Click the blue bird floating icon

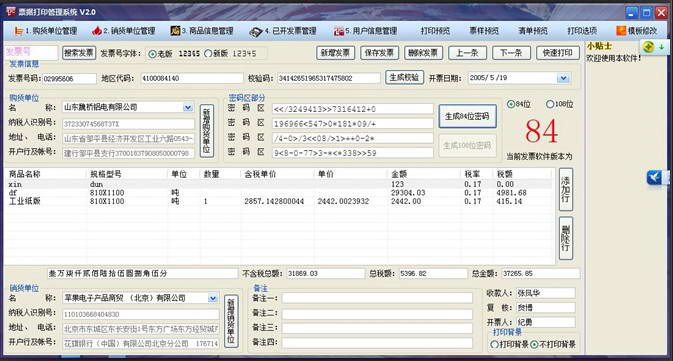(655, 177)
